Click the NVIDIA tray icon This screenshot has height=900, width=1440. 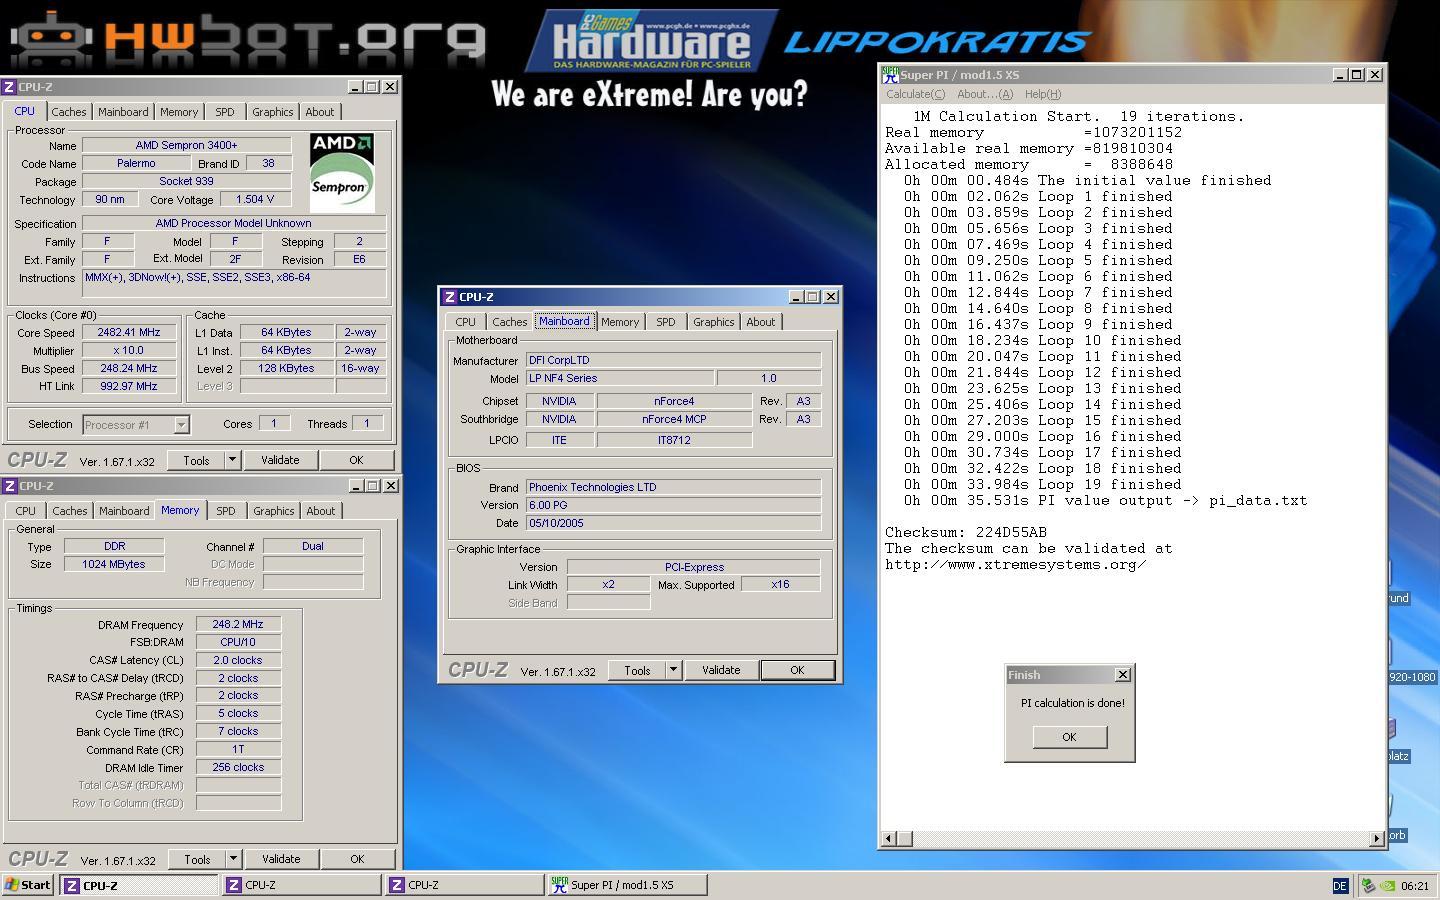[x=1388, y=885]
